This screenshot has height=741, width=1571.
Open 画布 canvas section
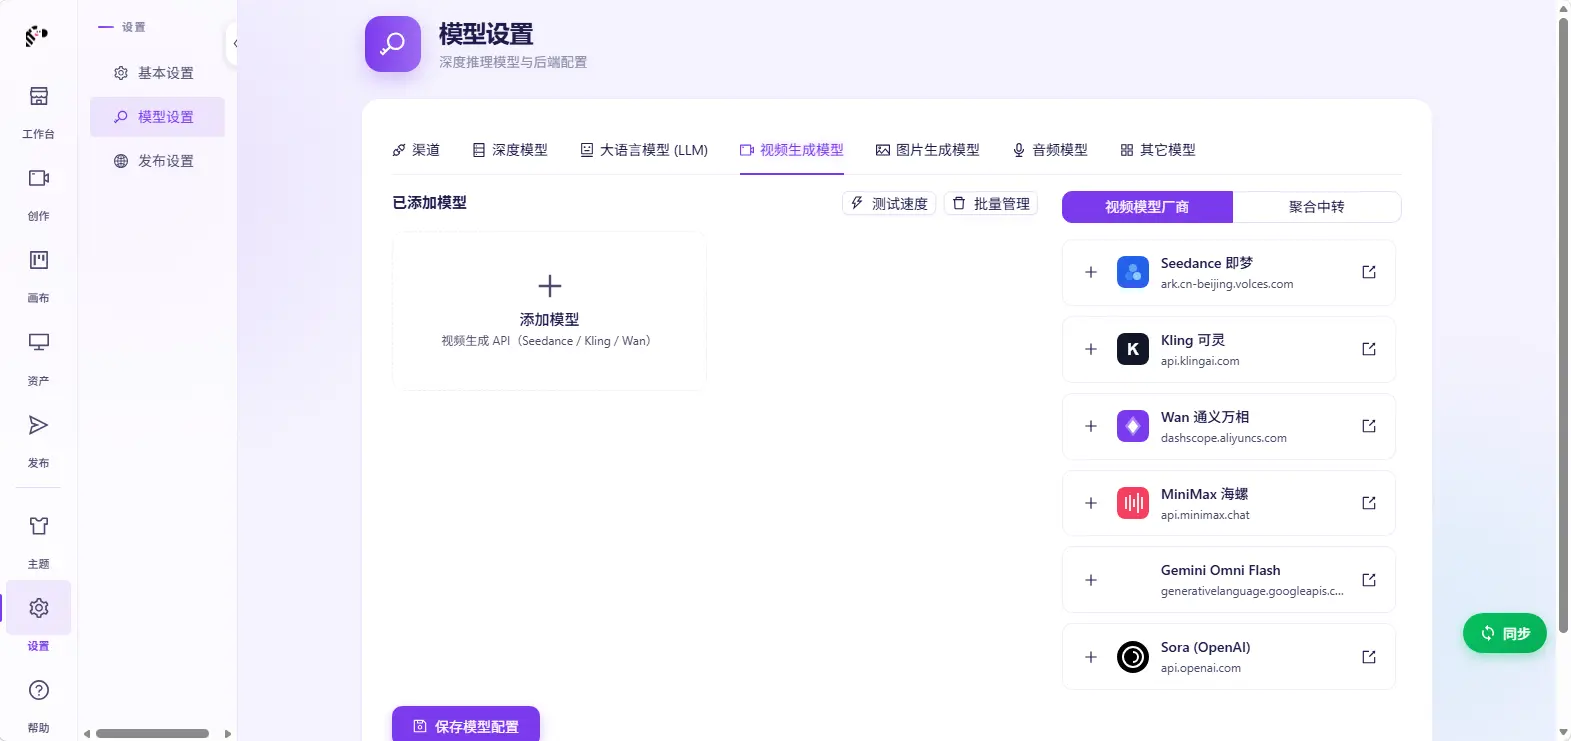(38, 276)
